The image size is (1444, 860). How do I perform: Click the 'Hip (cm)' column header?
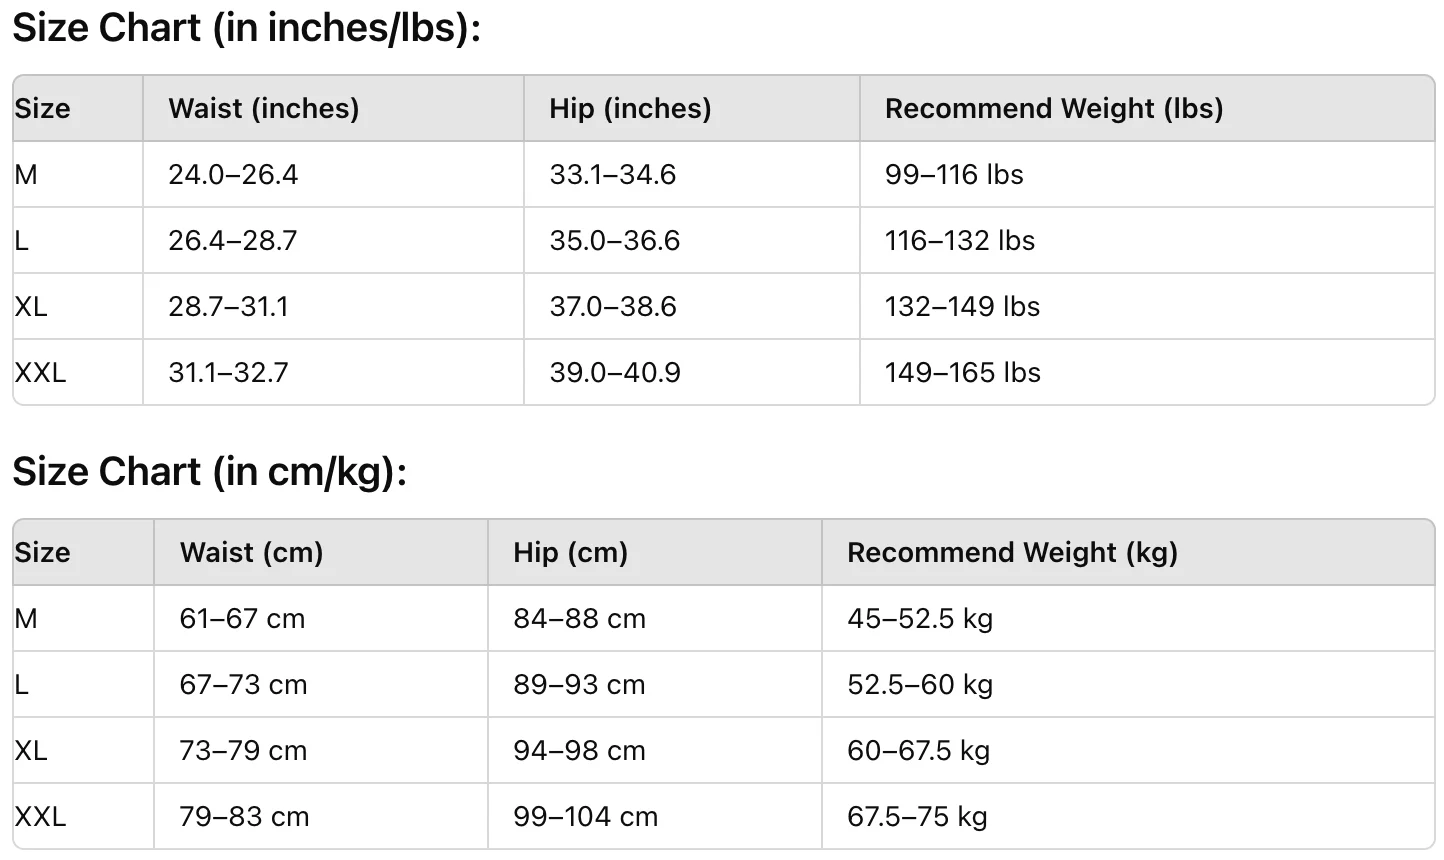[x=570, y=552]
